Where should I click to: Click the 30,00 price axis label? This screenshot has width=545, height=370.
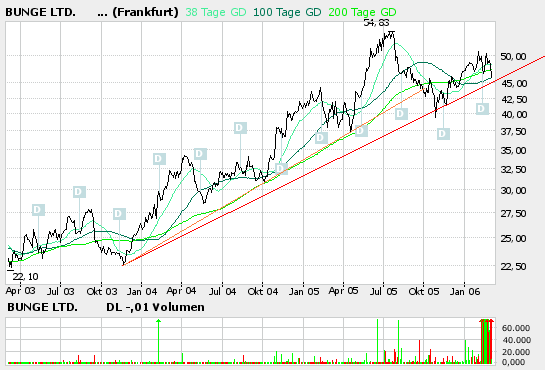tap(513, 191)
